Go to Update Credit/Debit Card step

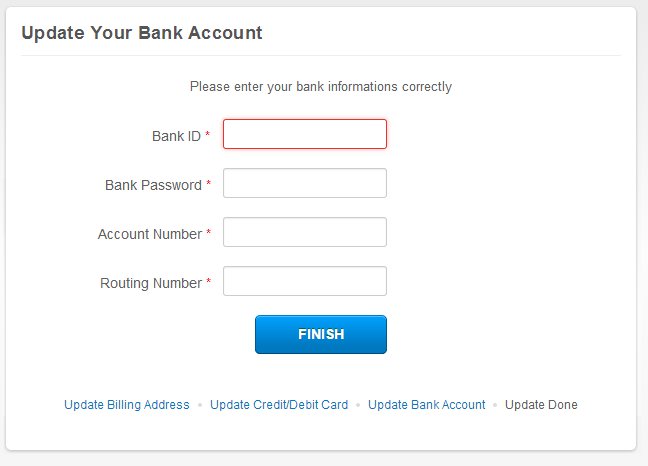pos(279,405)
